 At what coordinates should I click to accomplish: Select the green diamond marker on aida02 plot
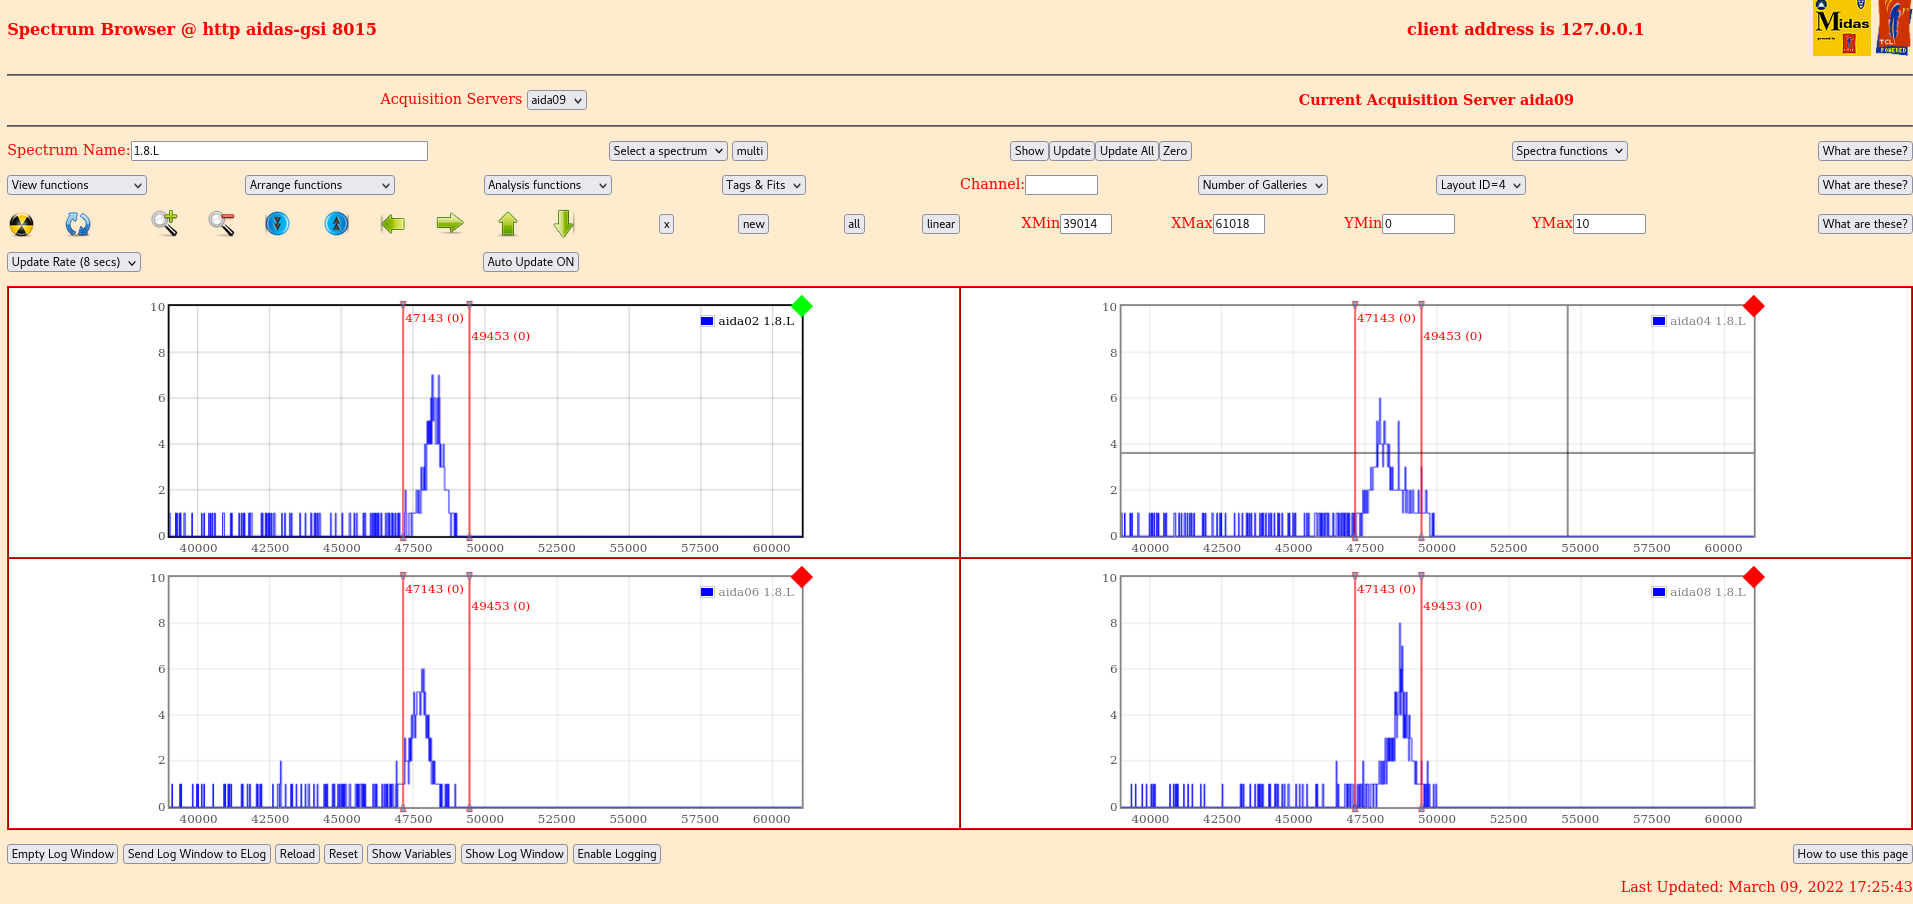pyautogui.click(x=801, y=306)
